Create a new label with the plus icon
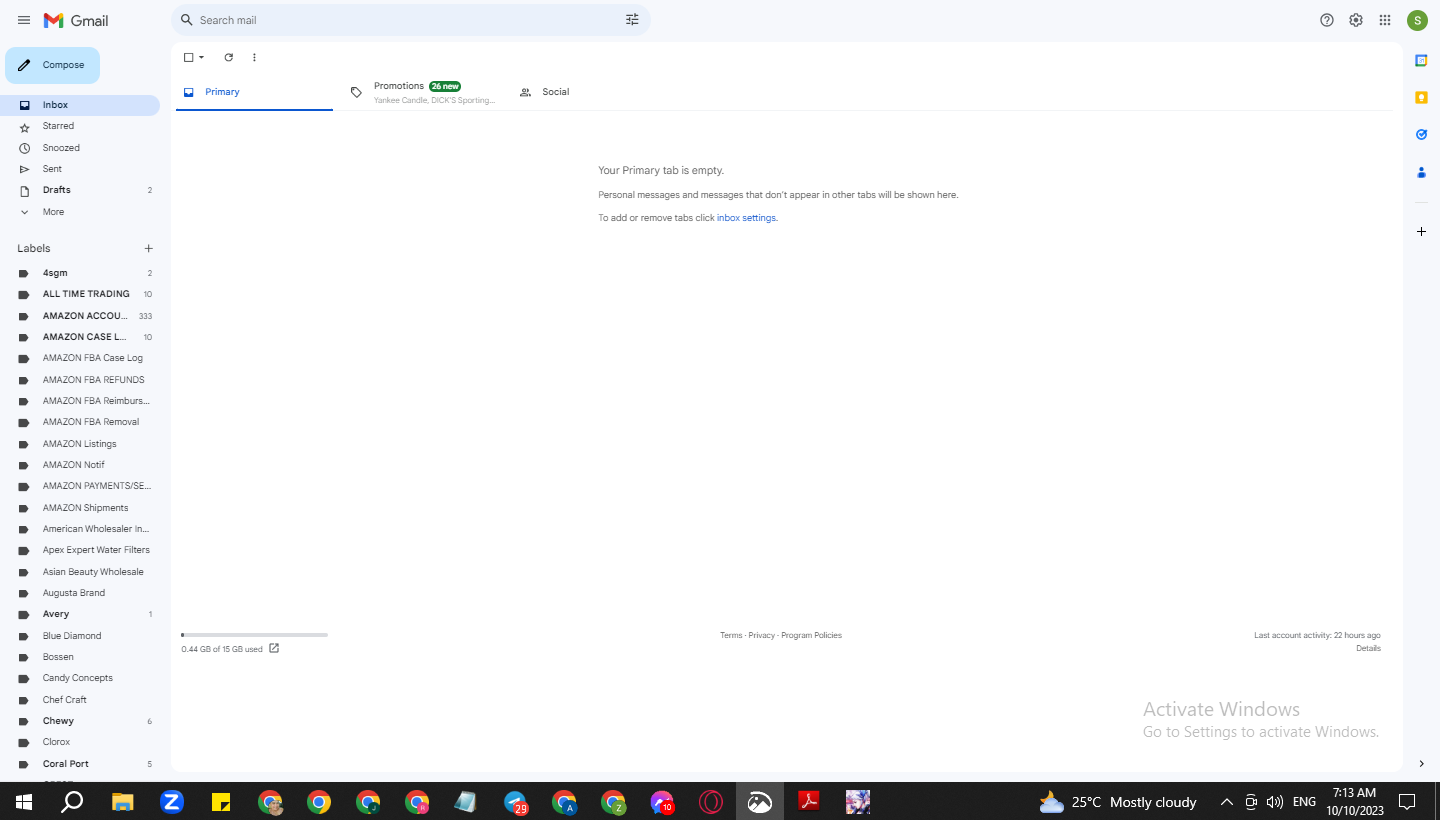Screen dimensions: 1440x820 (148, 248)
